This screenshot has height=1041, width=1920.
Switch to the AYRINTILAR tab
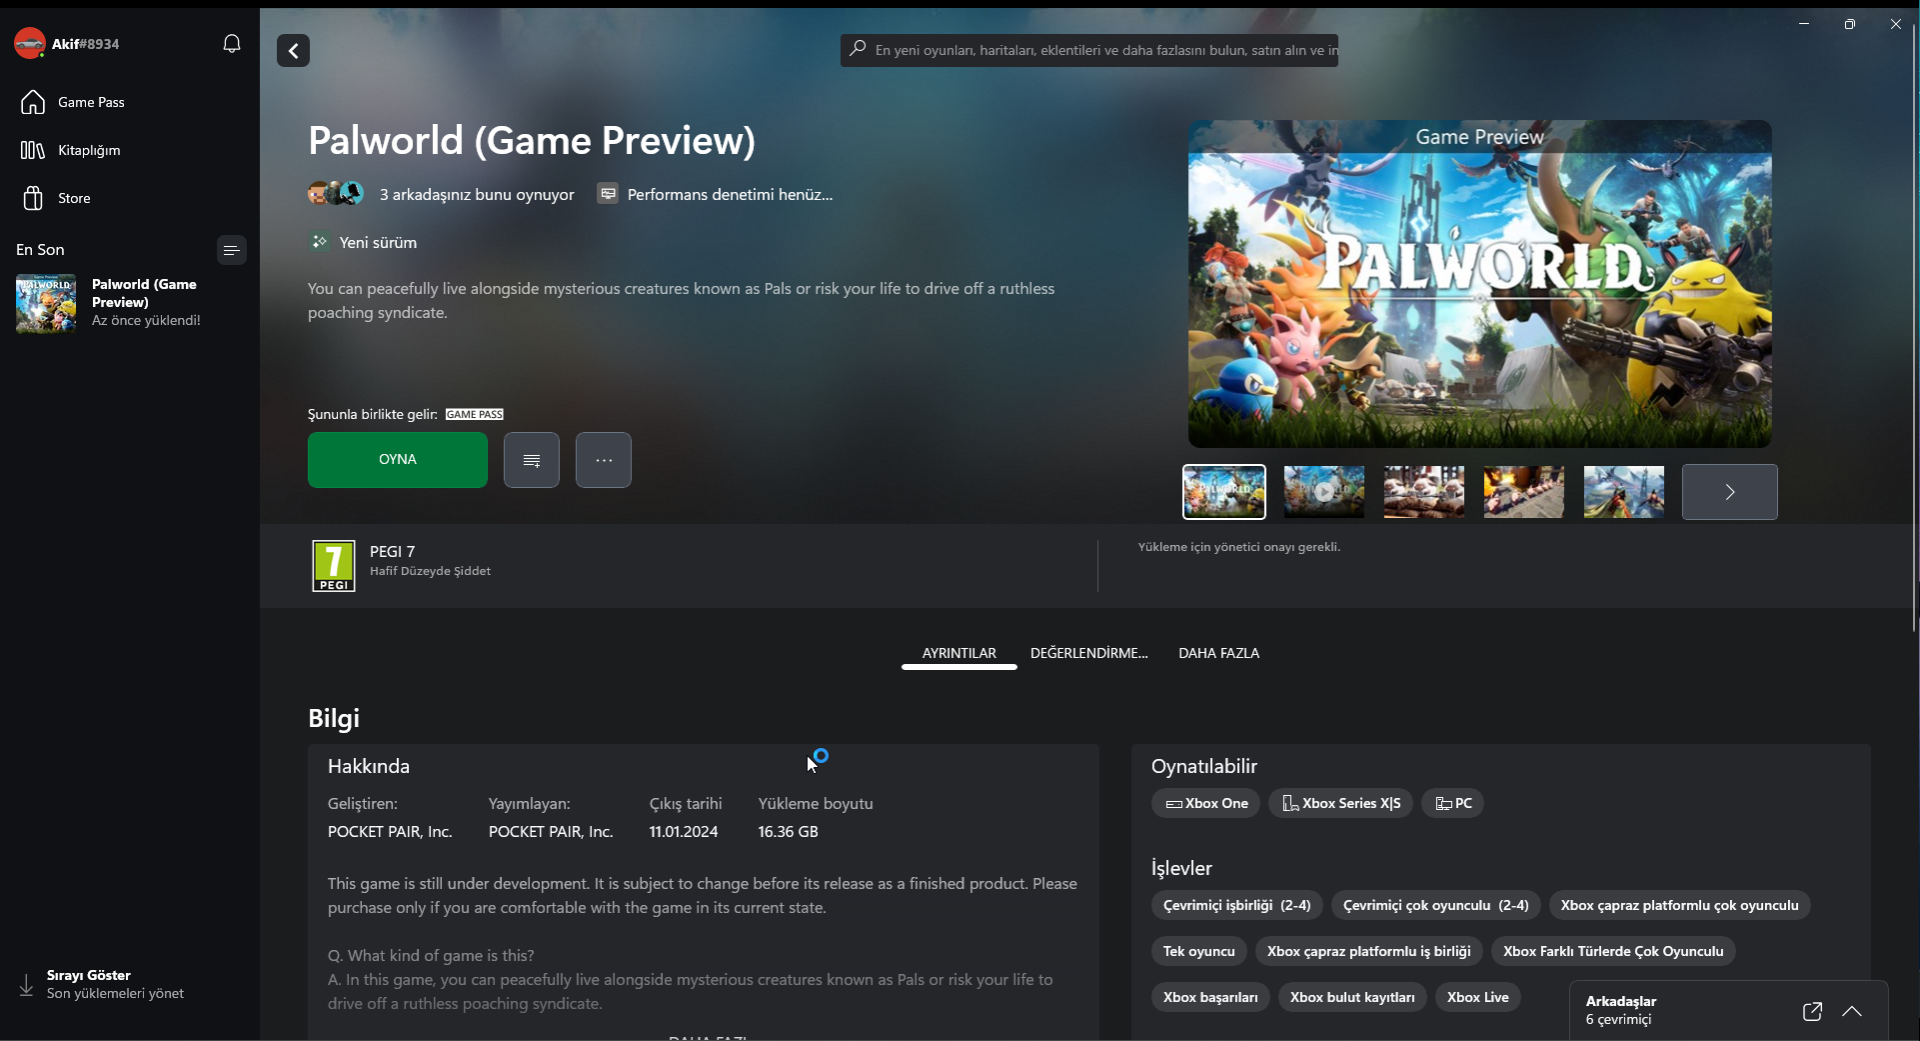click(x=959, y=653)
